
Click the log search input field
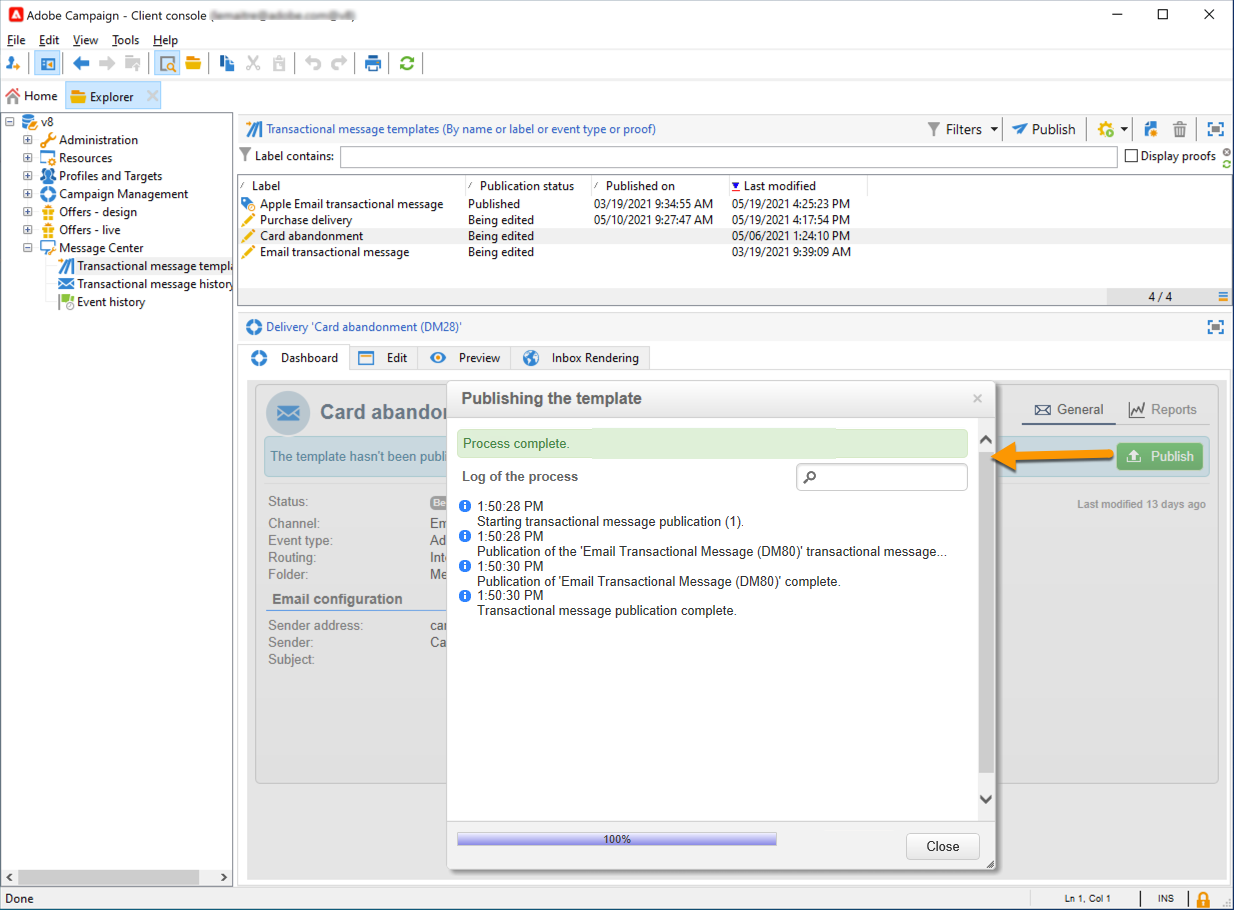pyautogui.click(x=890, y=477)
